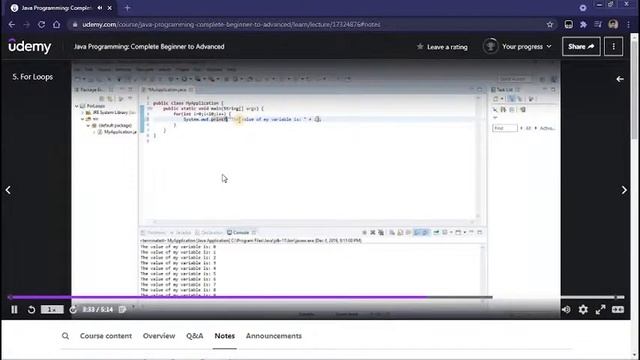The height and width of the screenshot is (360, 640).
Task: Open Chrome three-dot menu
Action: click(x=628, y=24)
